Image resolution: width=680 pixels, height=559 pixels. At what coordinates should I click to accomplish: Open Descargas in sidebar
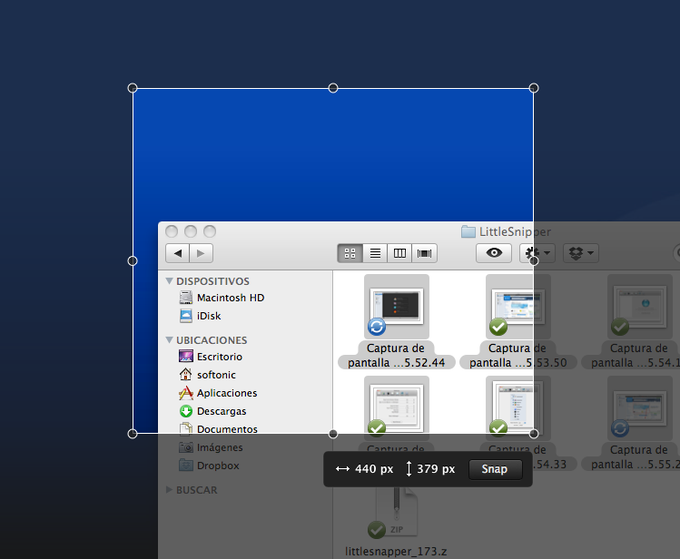point(212,411)
